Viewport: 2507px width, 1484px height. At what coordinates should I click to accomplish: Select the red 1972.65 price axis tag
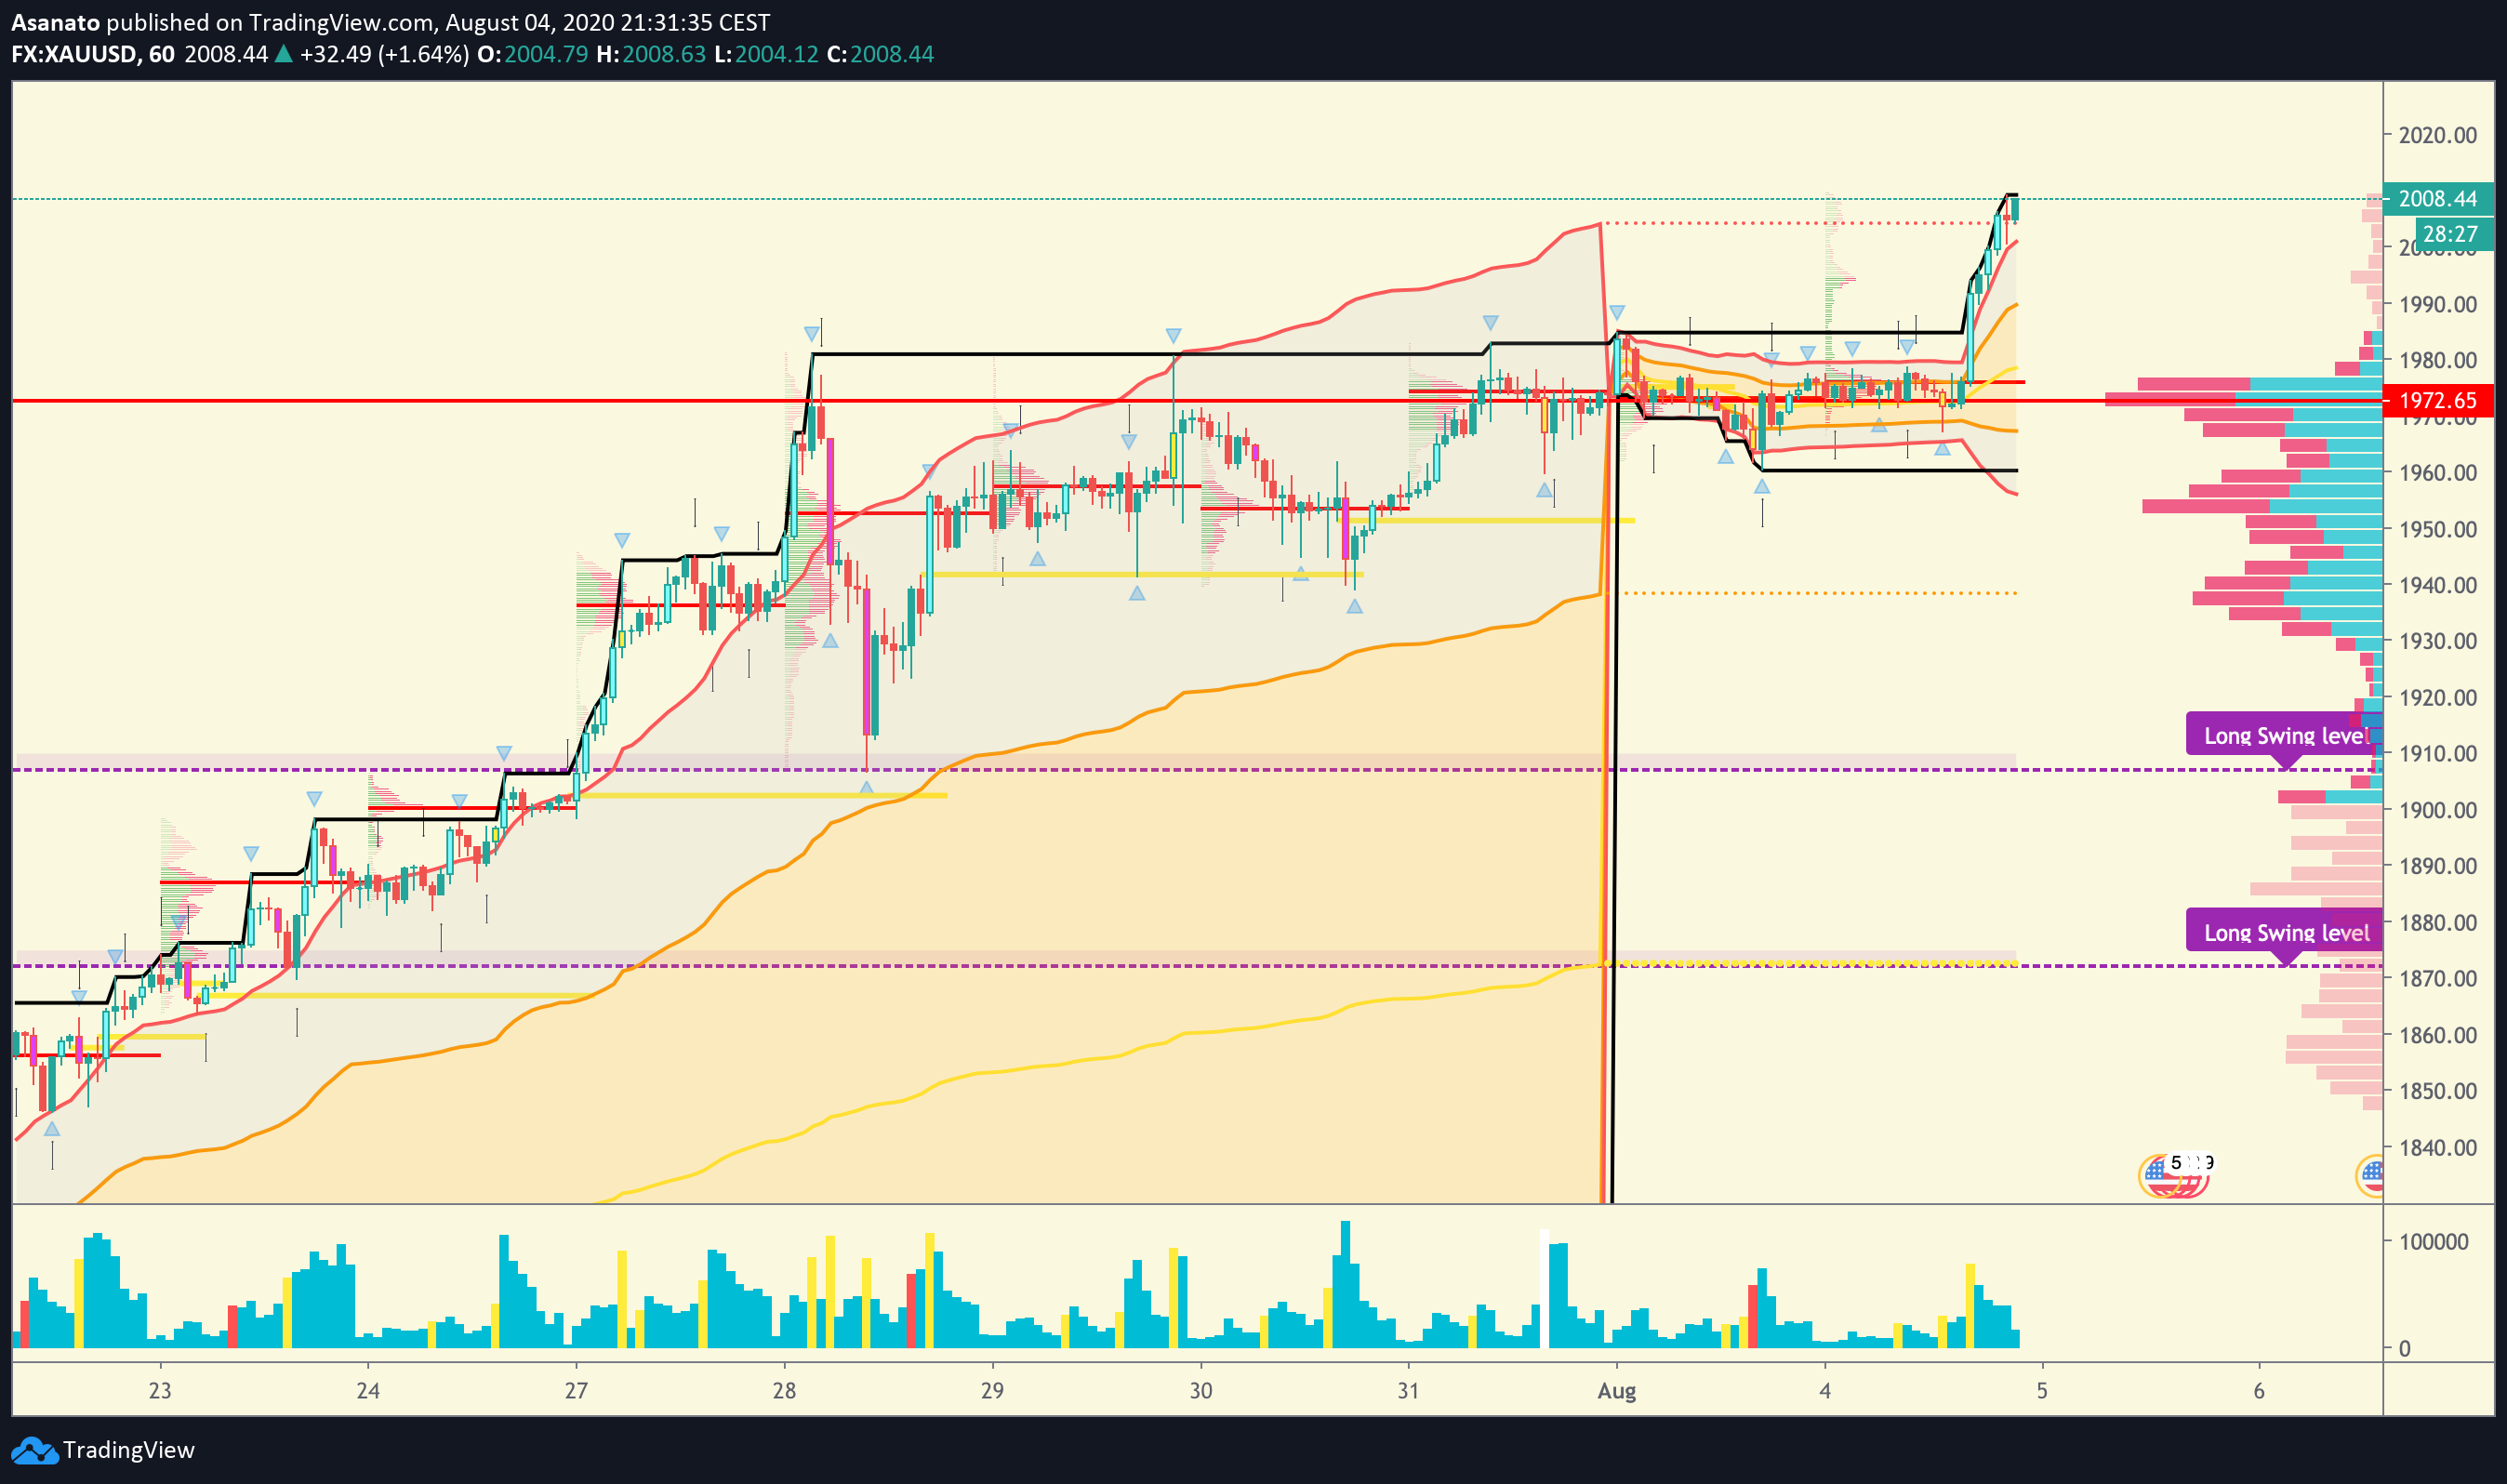pyautogui.click(x=2438, y=401)
